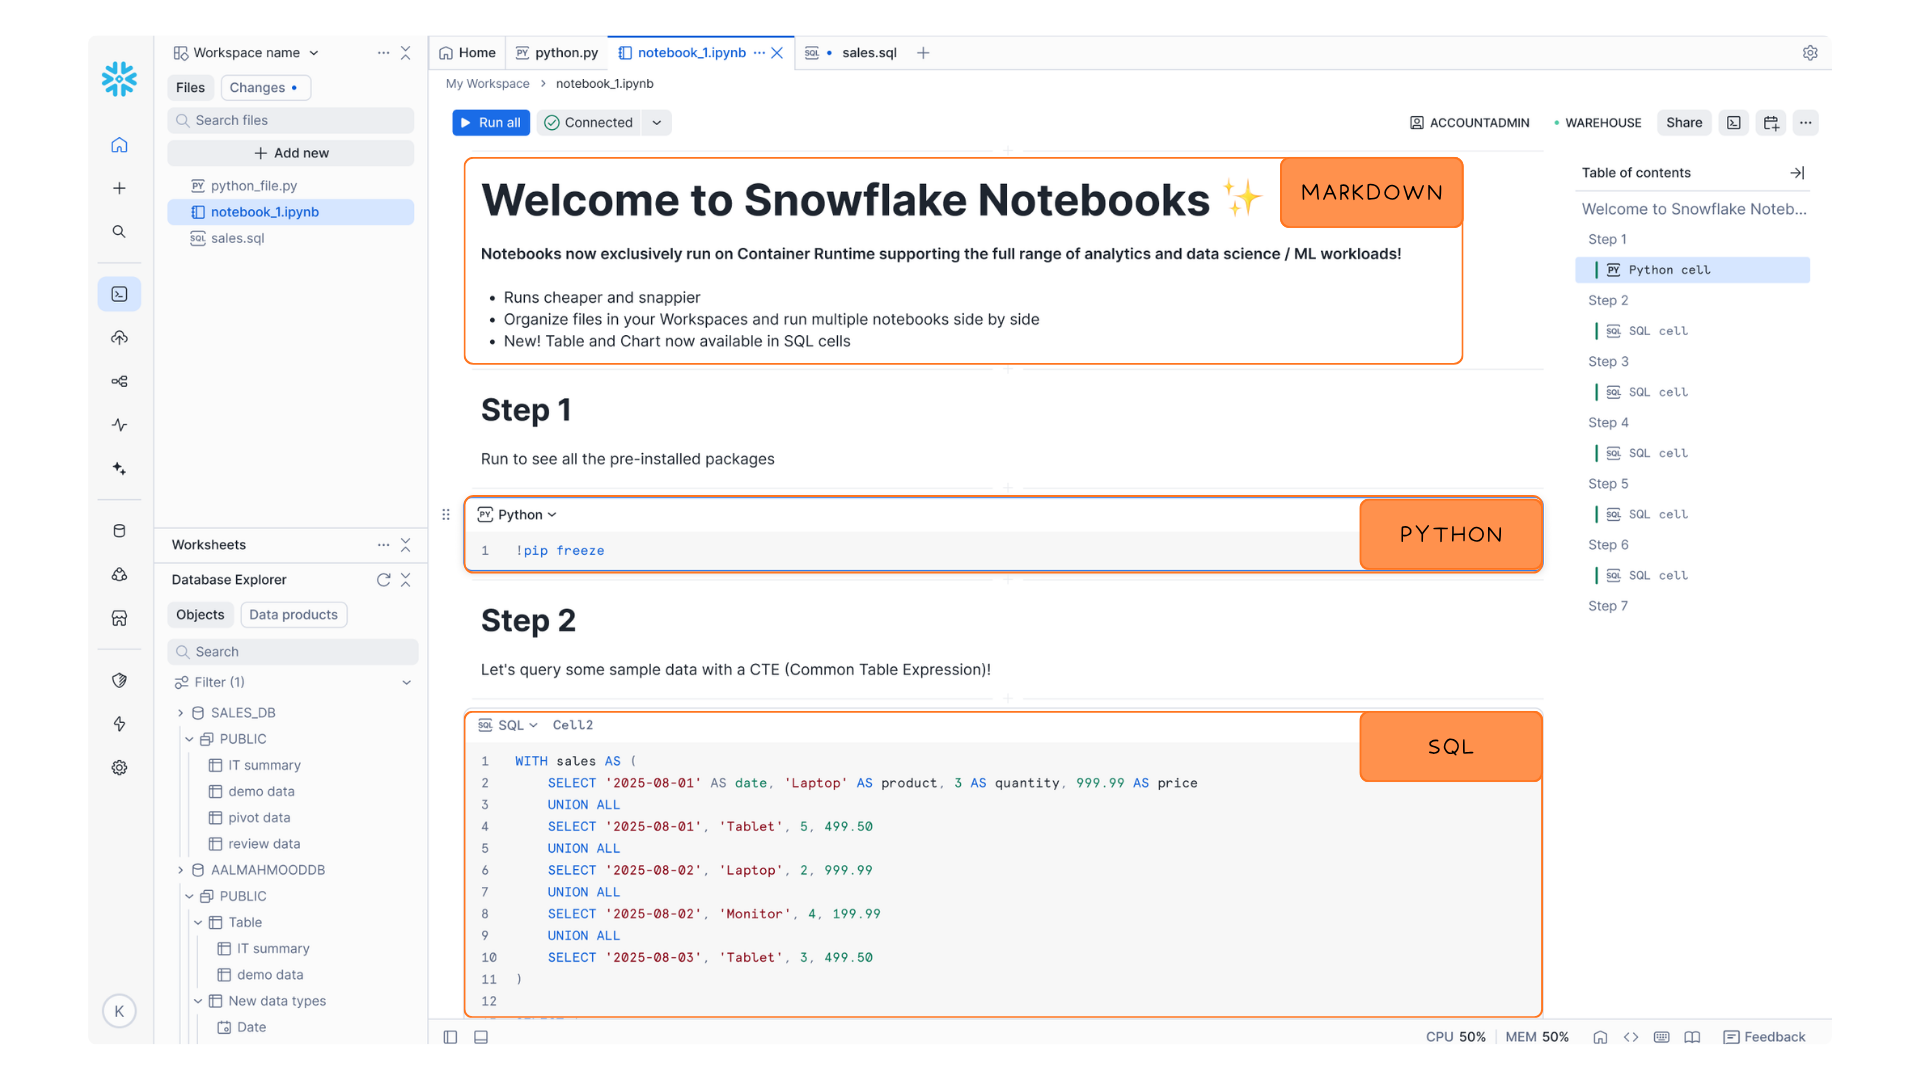This screenshot has width=1920, height=1080.
Task: Click the Share button
Action: [x=1684, y=123]
